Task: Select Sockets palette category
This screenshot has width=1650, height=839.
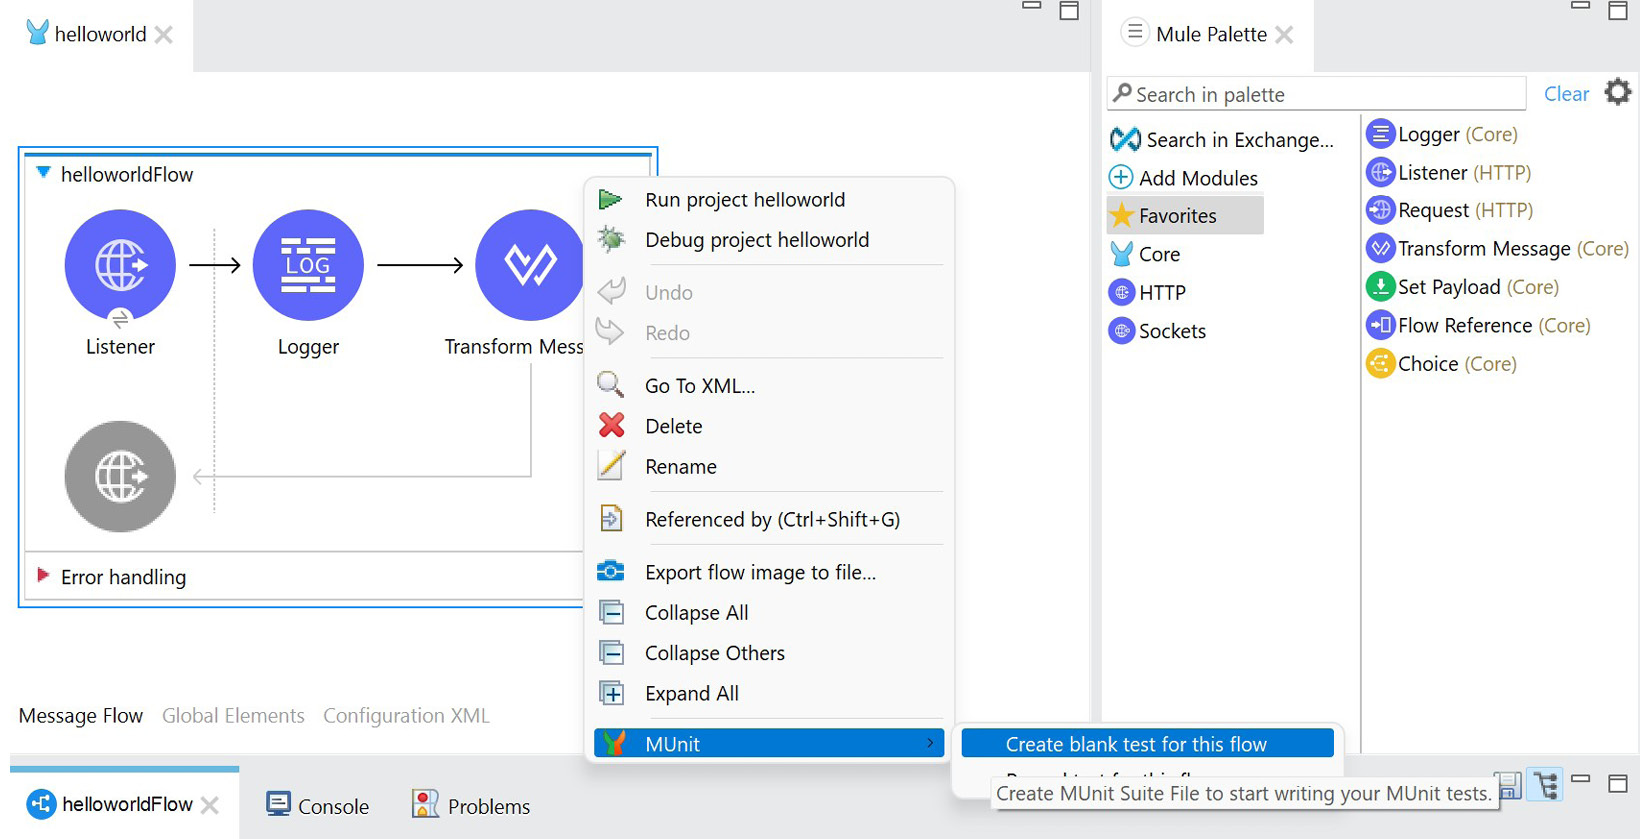Action: tap(1158, 331)
